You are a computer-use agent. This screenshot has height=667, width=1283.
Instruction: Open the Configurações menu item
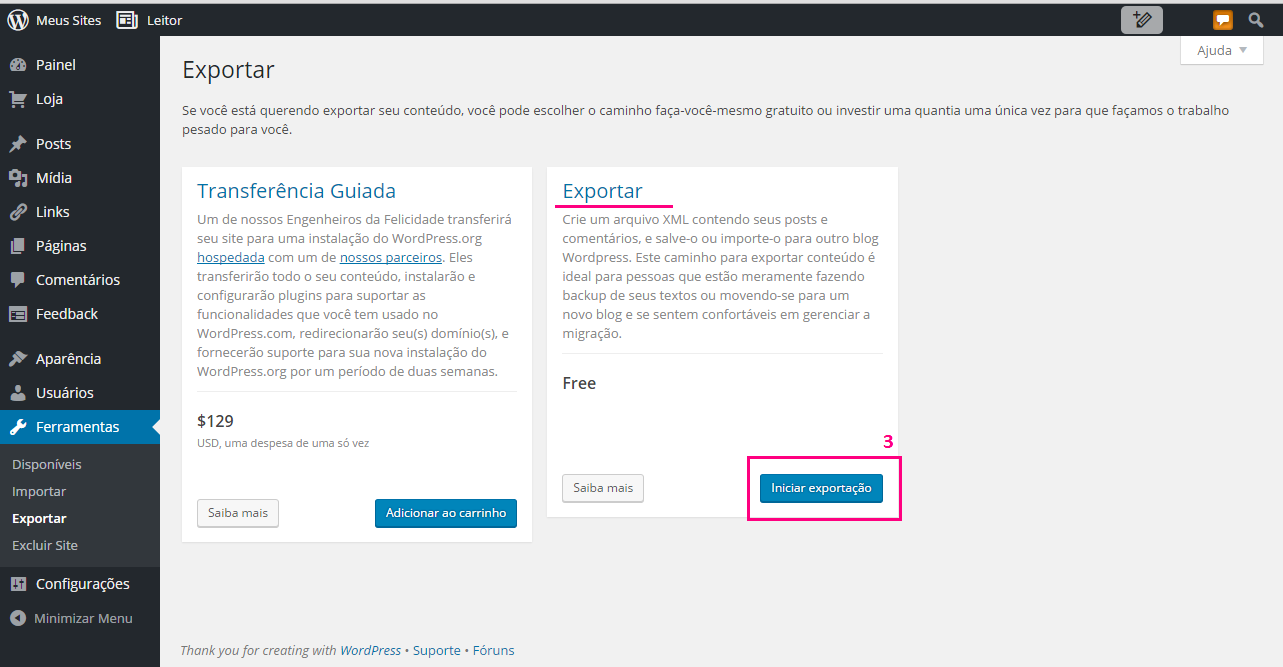(80, 584)
